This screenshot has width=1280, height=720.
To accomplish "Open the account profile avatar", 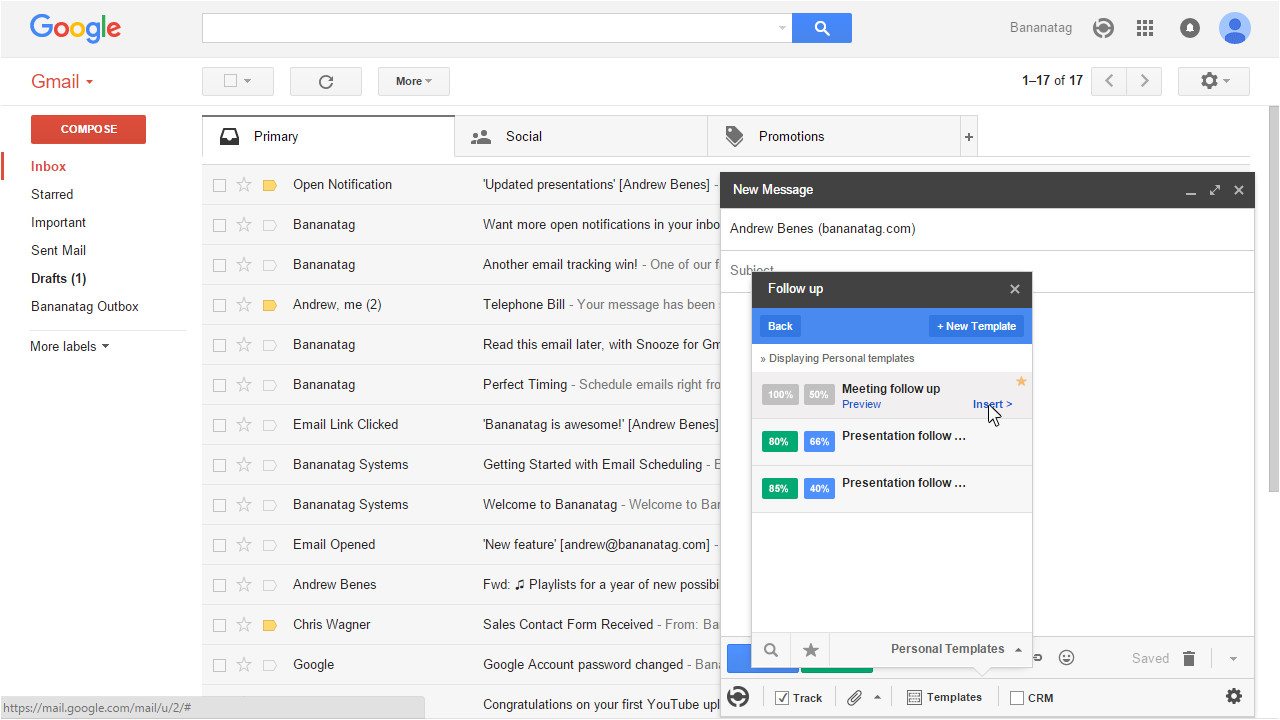I will 1235,28.
